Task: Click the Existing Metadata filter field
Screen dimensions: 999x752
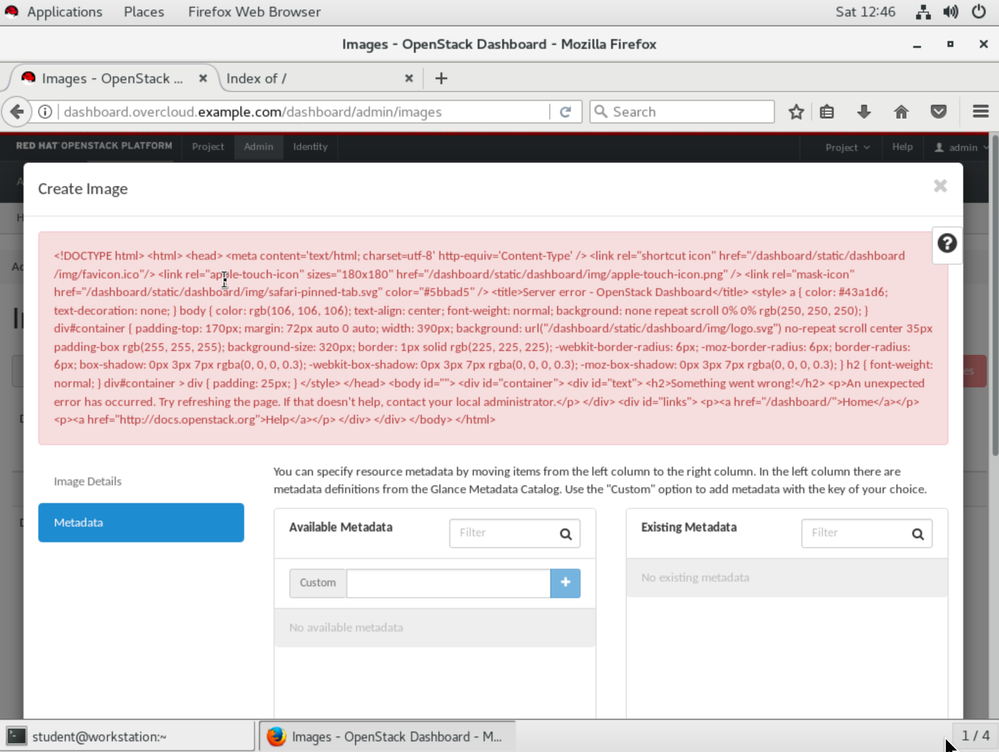Action: [856, 533]
